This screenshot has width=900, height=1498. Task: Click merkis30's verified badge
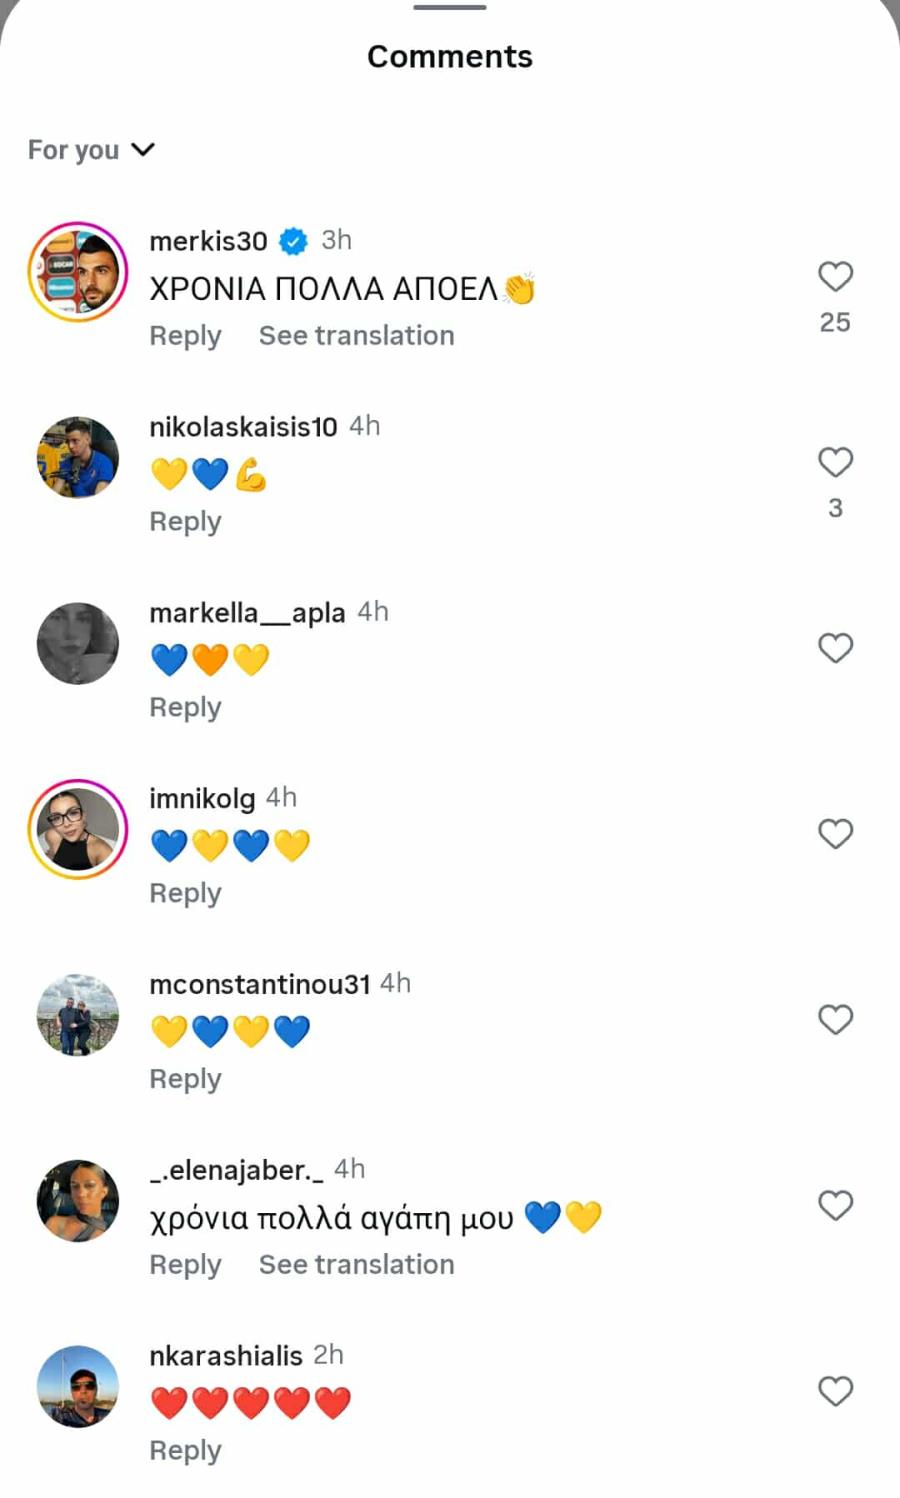coord(293,241)
